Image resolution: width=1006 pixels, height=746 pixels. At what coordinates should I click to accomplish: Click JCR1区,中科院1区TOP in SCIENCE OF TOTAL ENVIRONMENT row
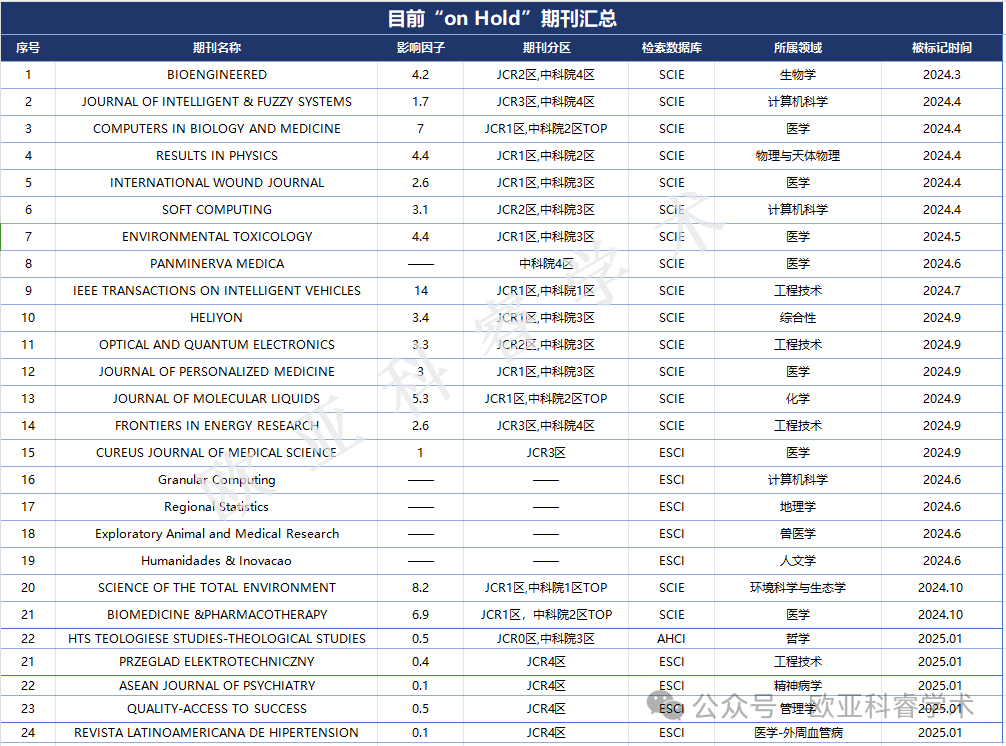(x=546, y=587)
